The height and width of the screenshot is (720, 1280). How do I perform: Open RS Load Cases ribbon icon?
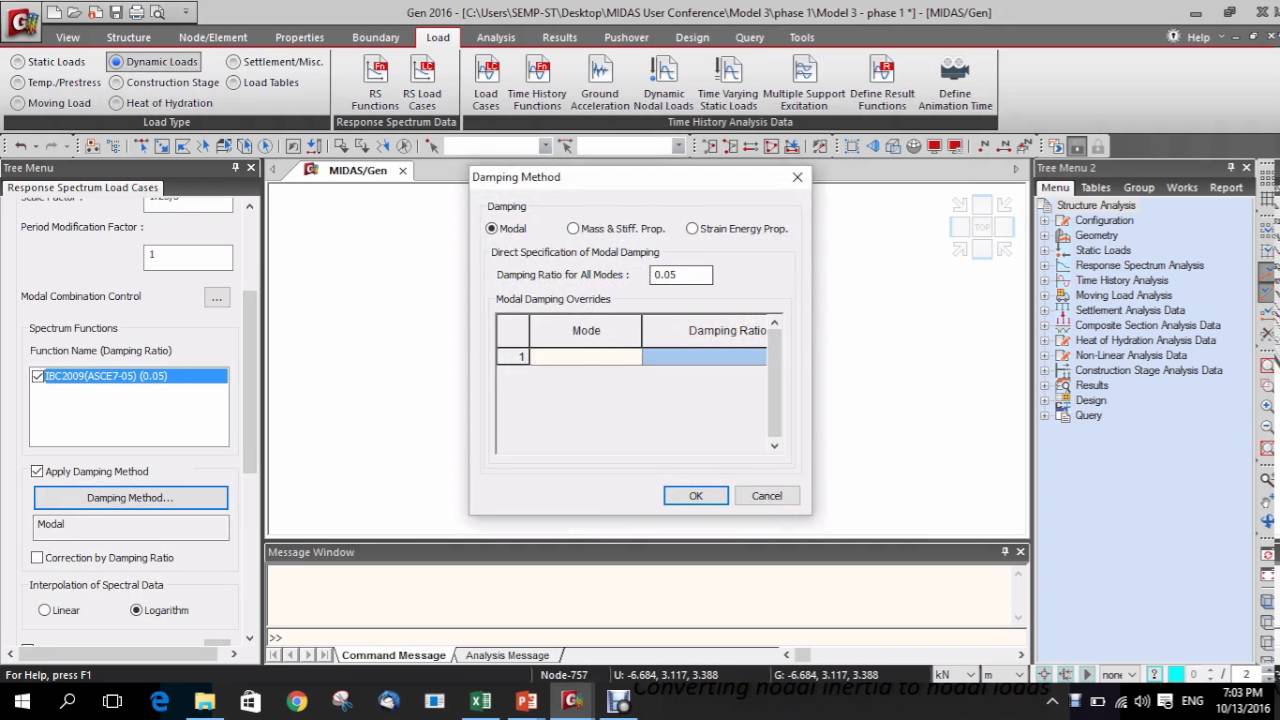coord(422,83)
